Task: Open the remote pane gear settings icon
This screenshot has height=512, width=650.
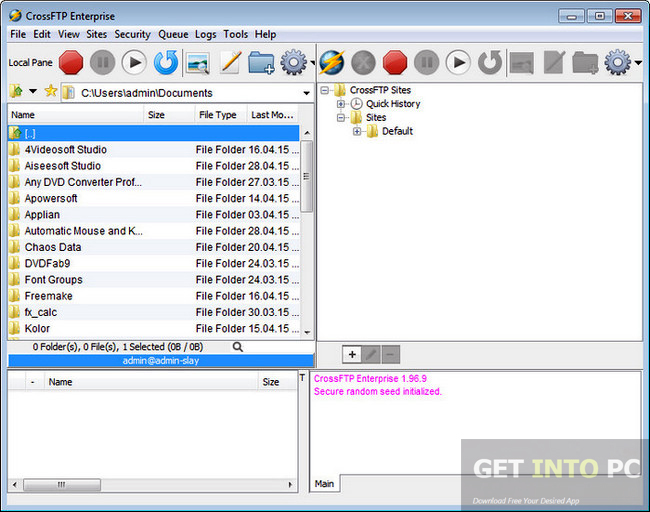Action: click(x=618, y=63)
